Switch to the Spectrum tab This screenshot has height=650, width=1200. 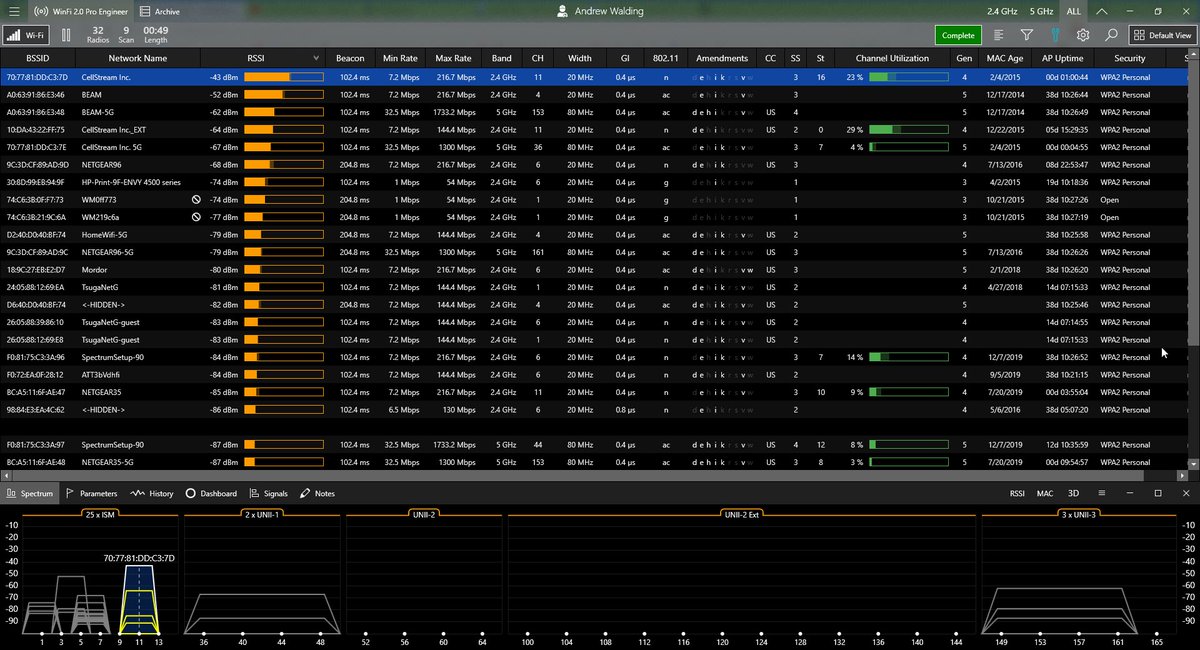(30, 493)
